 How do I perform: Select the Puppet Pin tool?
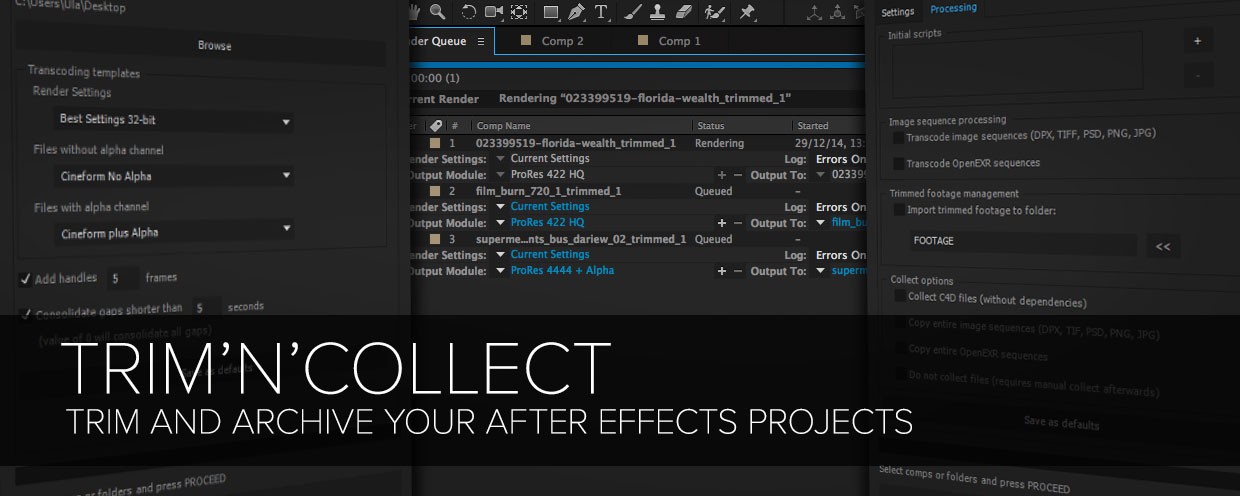click(x=746, y=12)
